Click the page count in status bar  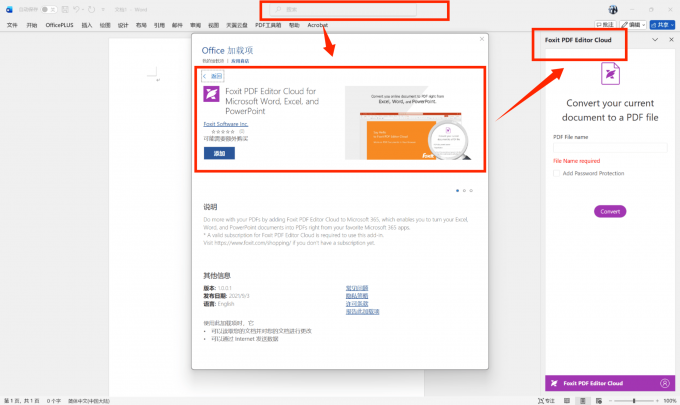coord(22,401)
